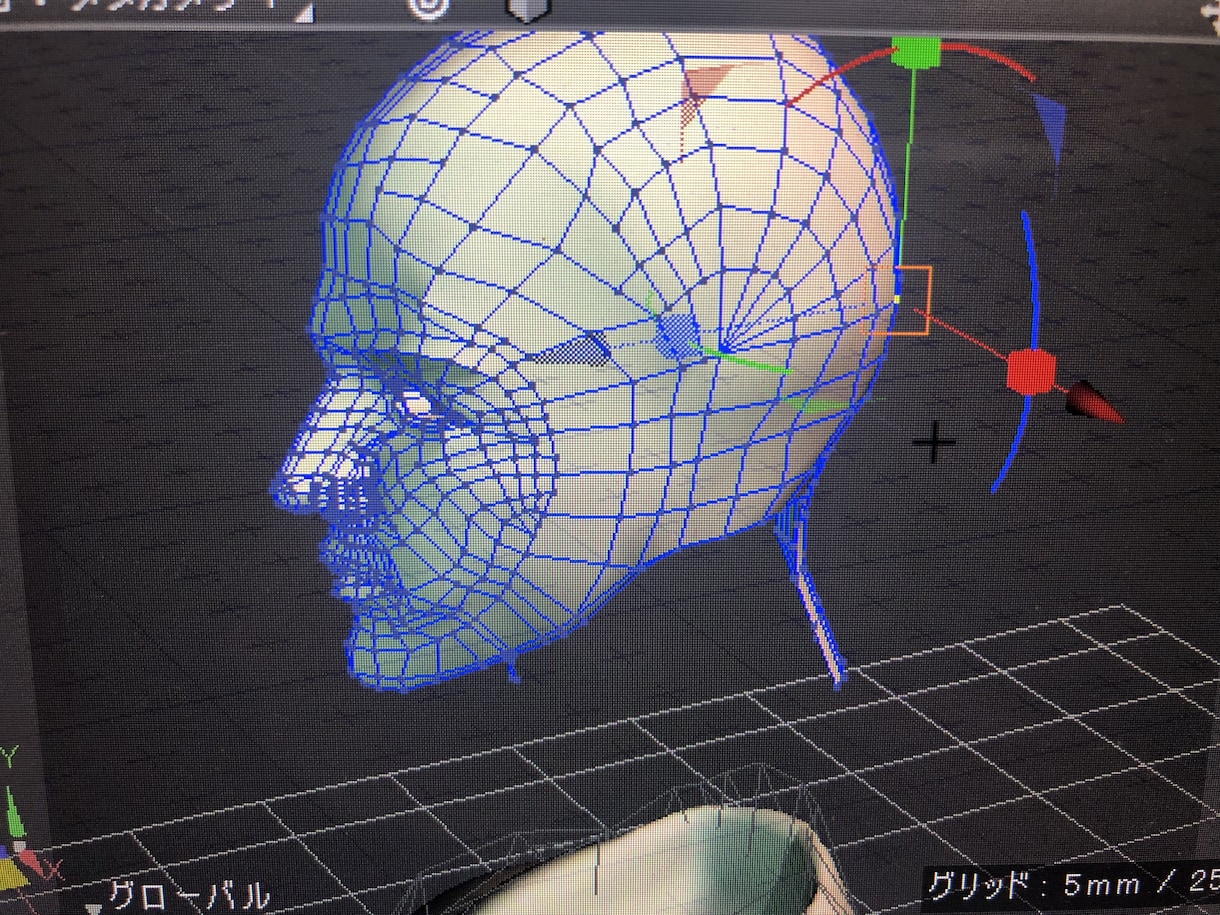Click the pale red arrow on the head top
The height and width of the screenshot is (915, 1220).
click(704, 95)
